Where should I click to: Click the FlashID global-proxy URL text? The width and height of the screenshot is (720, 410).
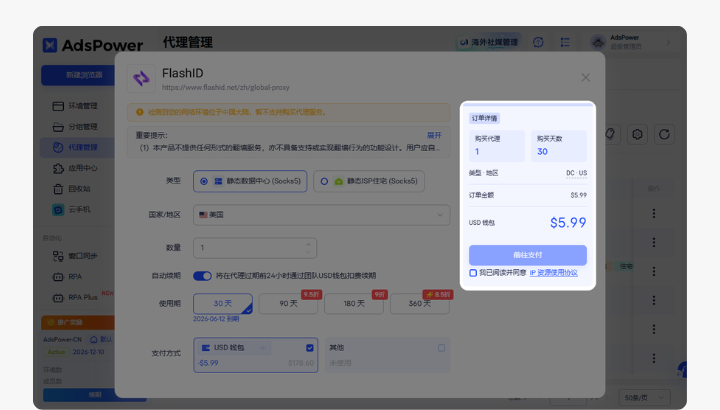225,87
